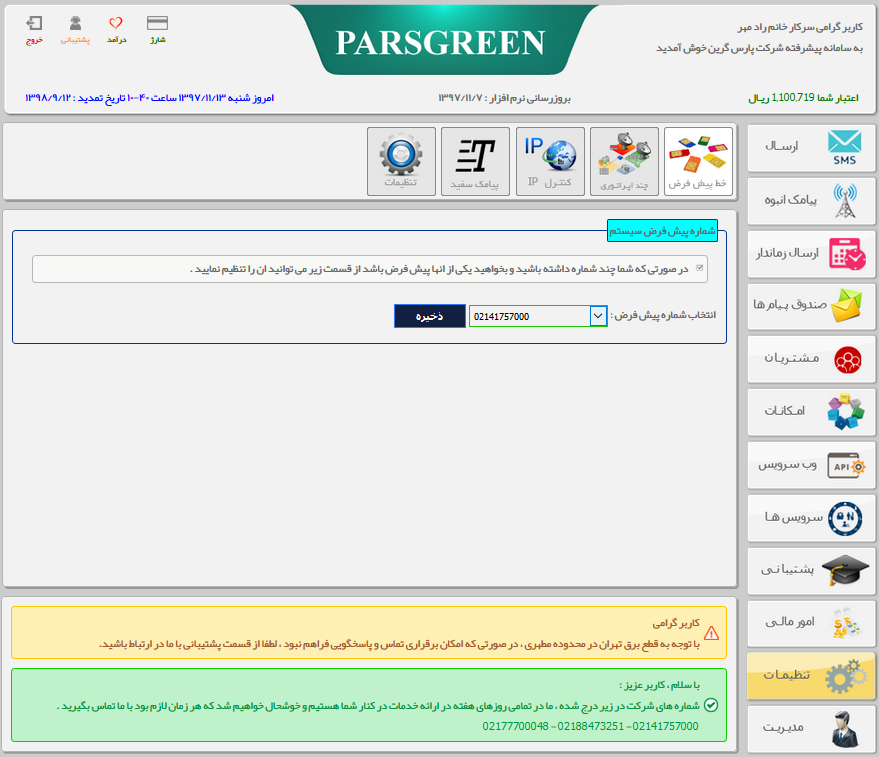
Task: Open the "تنظیمات" gear icon in the toolbar
Action: tap(401, 161)
